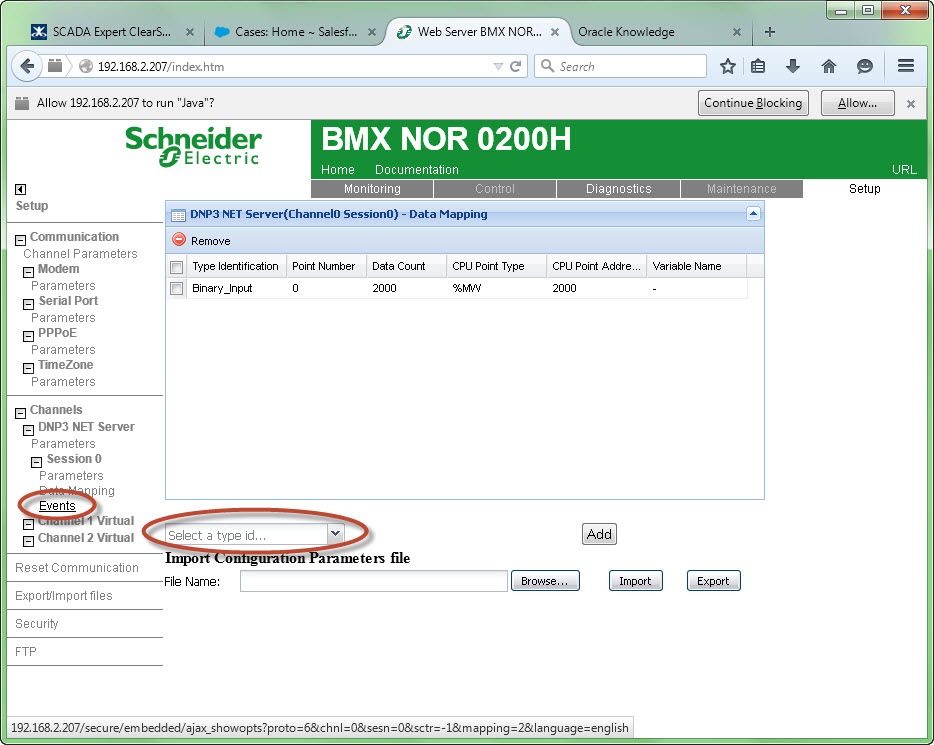
Task: Open Security in the sidebar
Action: click(x=37, y=624)
